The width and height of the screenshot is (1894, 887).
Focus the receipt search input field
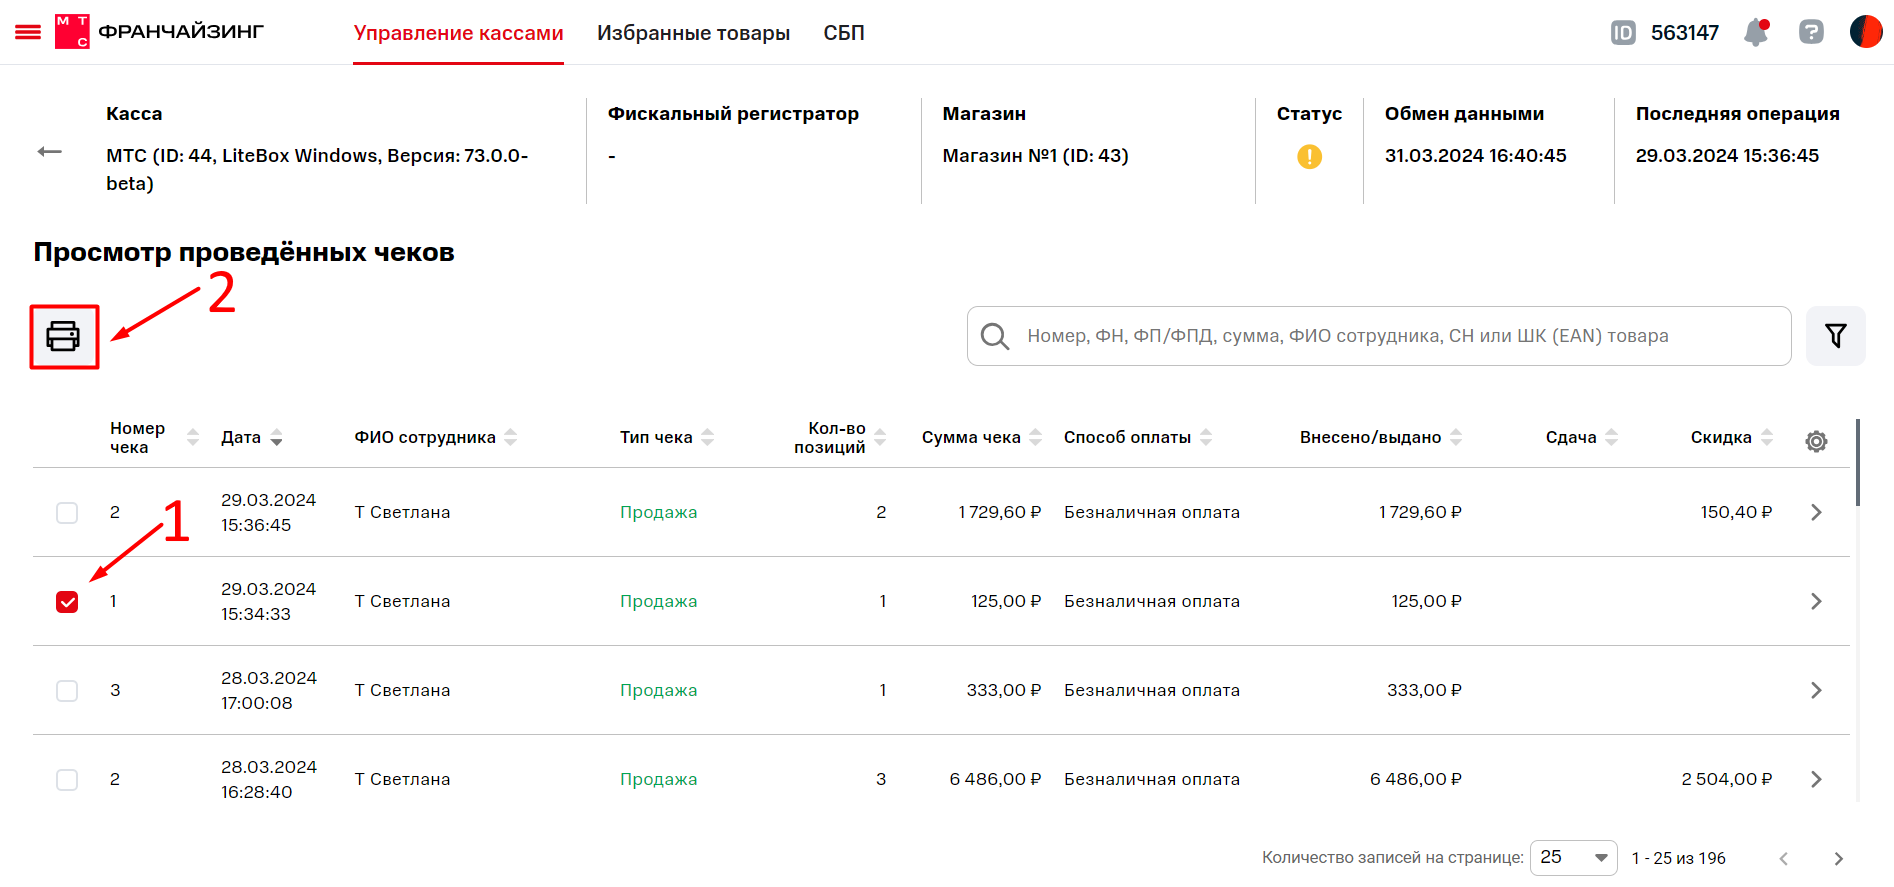pos(1378,336)
